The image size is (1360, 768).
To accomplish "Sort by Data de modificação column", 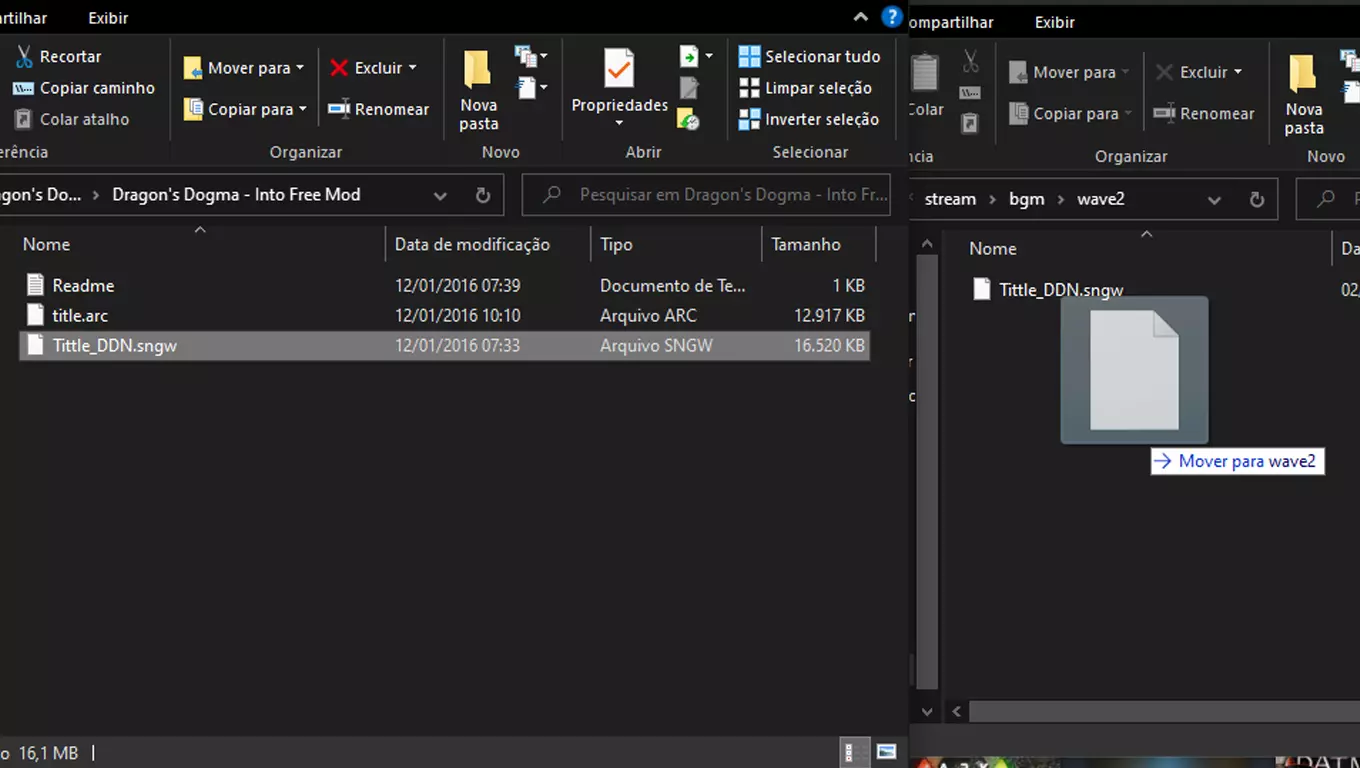I will tap(488, 244).
